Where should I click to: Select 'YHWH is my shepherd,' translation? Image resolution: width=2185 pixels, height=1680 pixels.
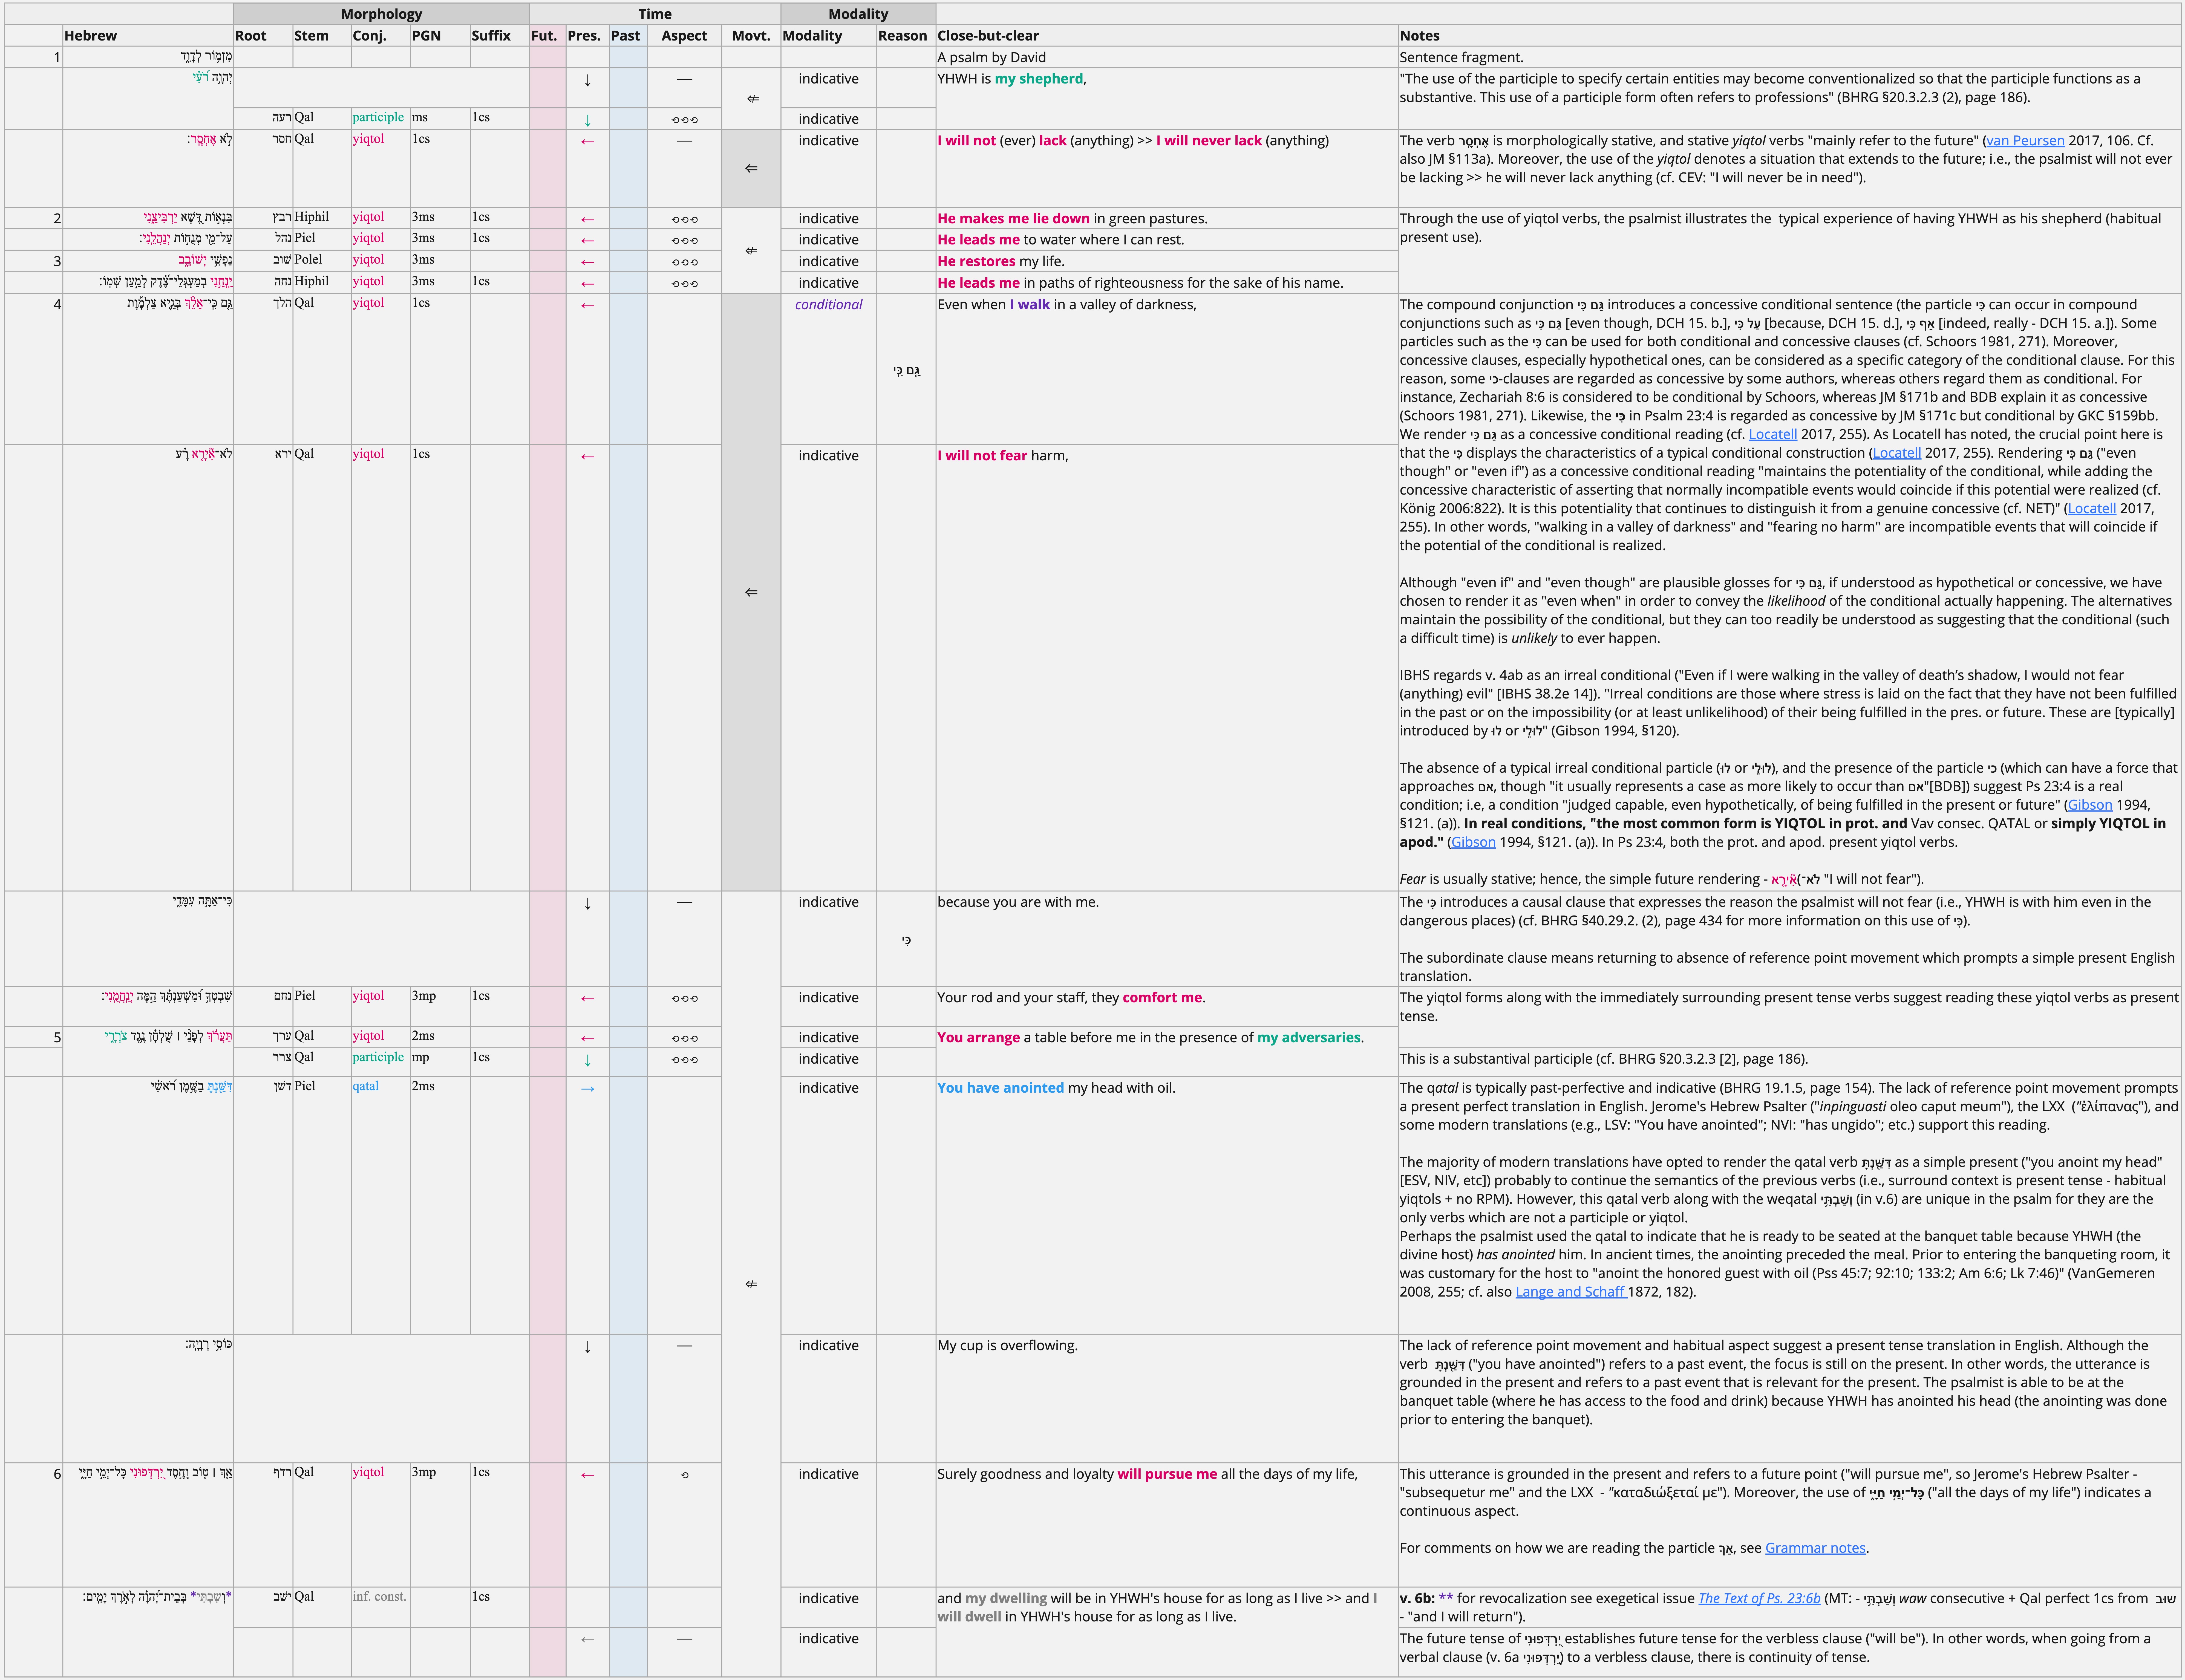(1167, 98)
